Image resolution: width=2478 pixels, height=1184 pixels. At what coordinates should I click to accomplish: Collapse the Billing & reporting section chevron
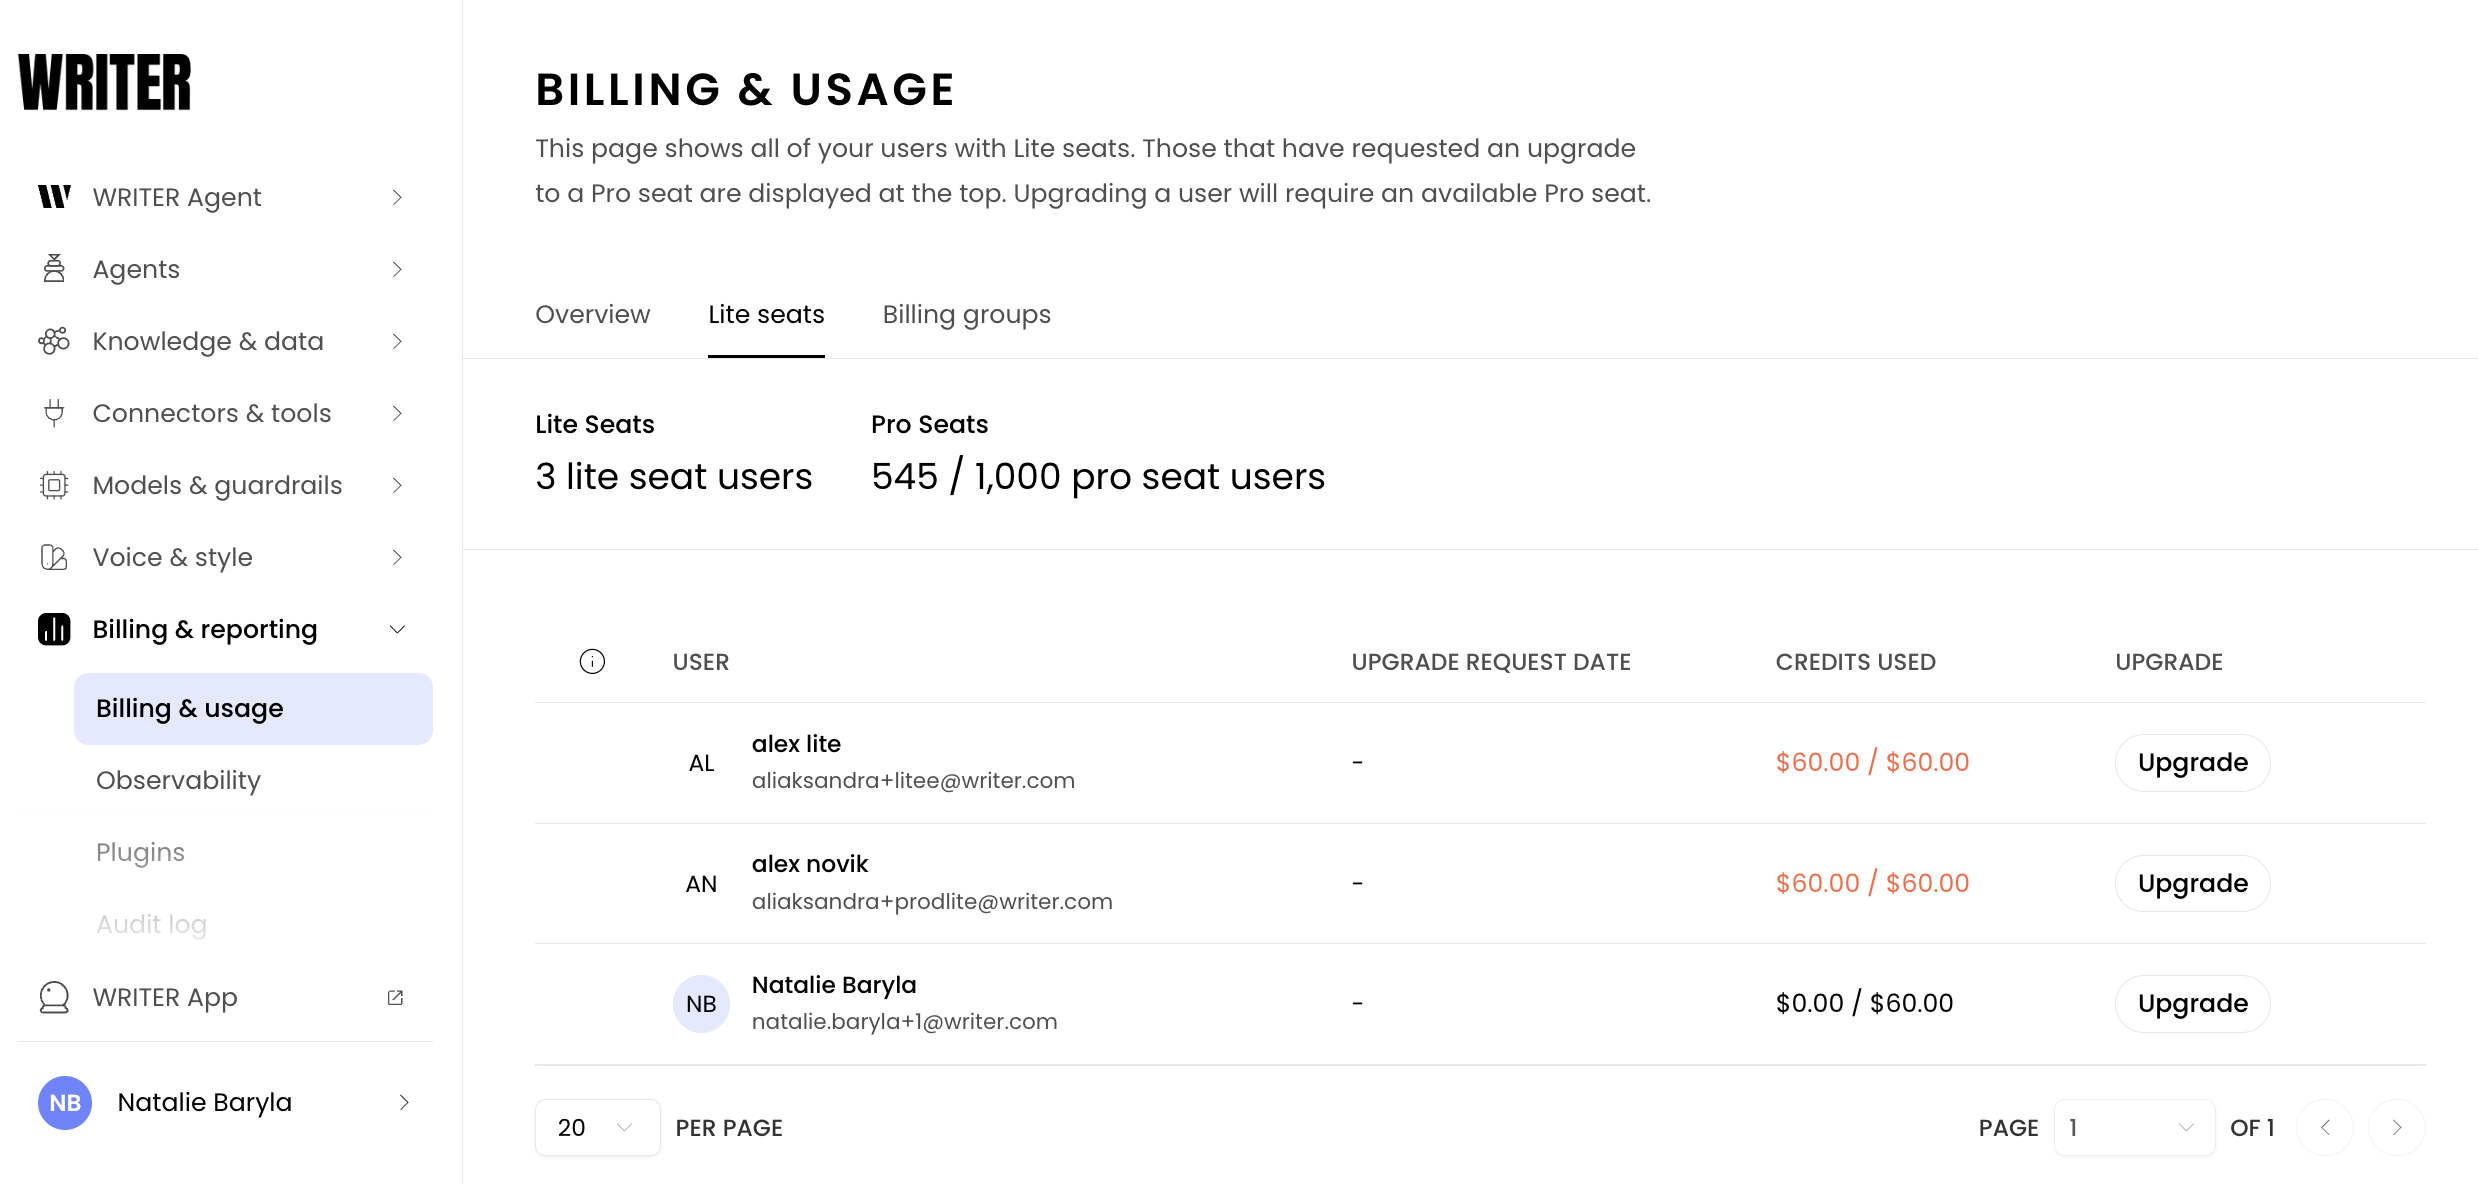[397, 629]
